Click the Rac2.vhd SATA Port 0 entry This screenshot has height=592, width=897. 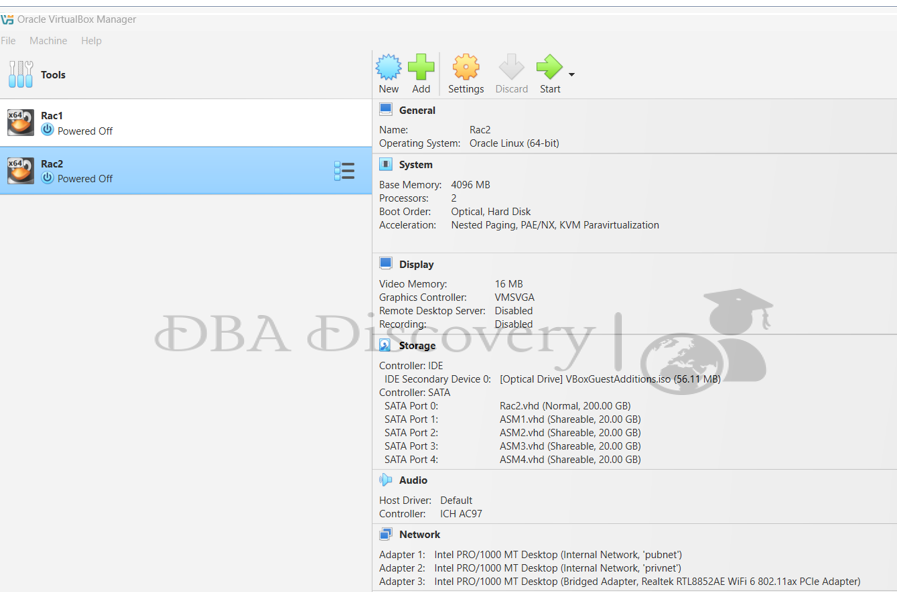pyautogui.click(x=565, y=406)
